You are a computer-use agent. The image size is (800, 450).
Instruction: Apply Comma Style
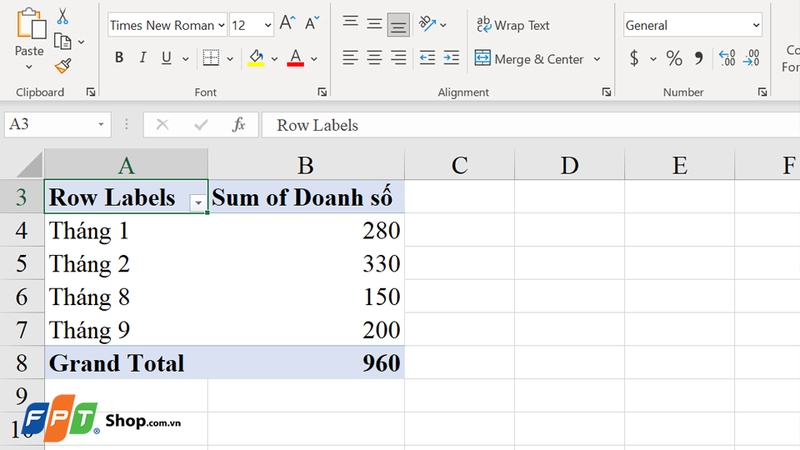(698, 58)
